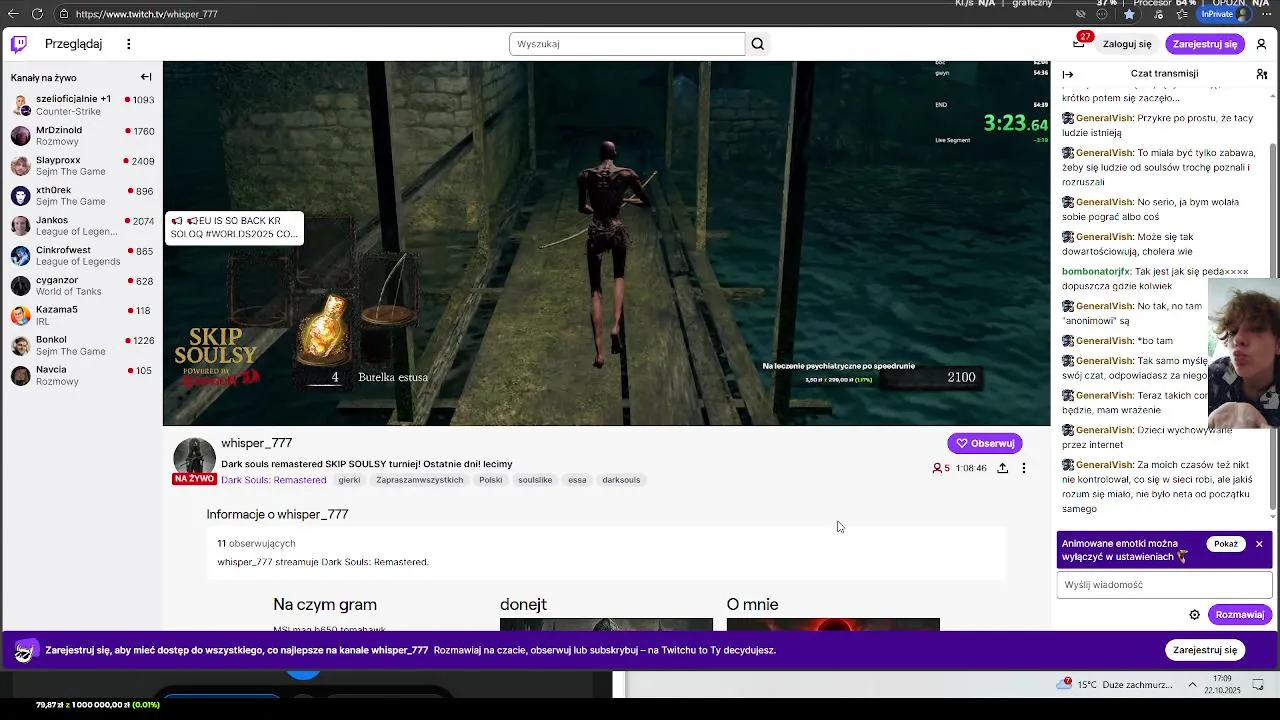Image resolution: width=1280 pixels, height=720 pixels.
Task: Click bombonatorjfx username in chat
Action: 1096,271
